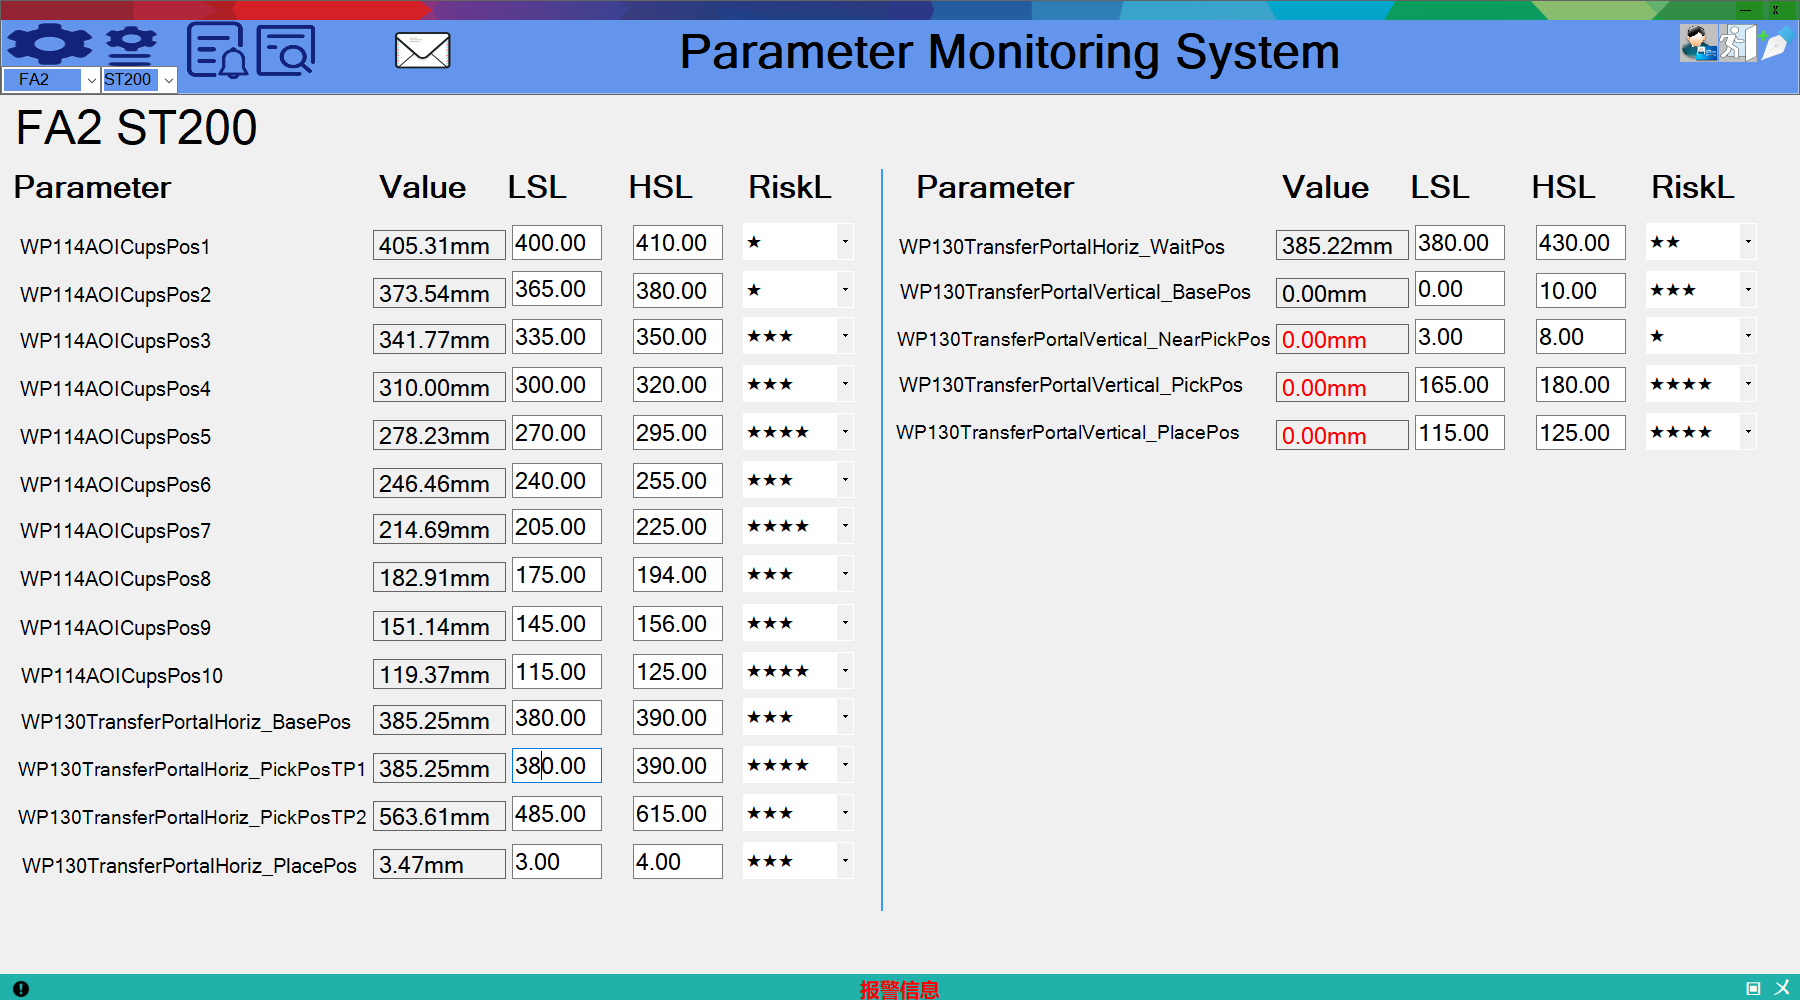1800x1000 pixels.
Task: Open RiskL dropdown for WP114AOICupsPos5
Action: (845, 432)
